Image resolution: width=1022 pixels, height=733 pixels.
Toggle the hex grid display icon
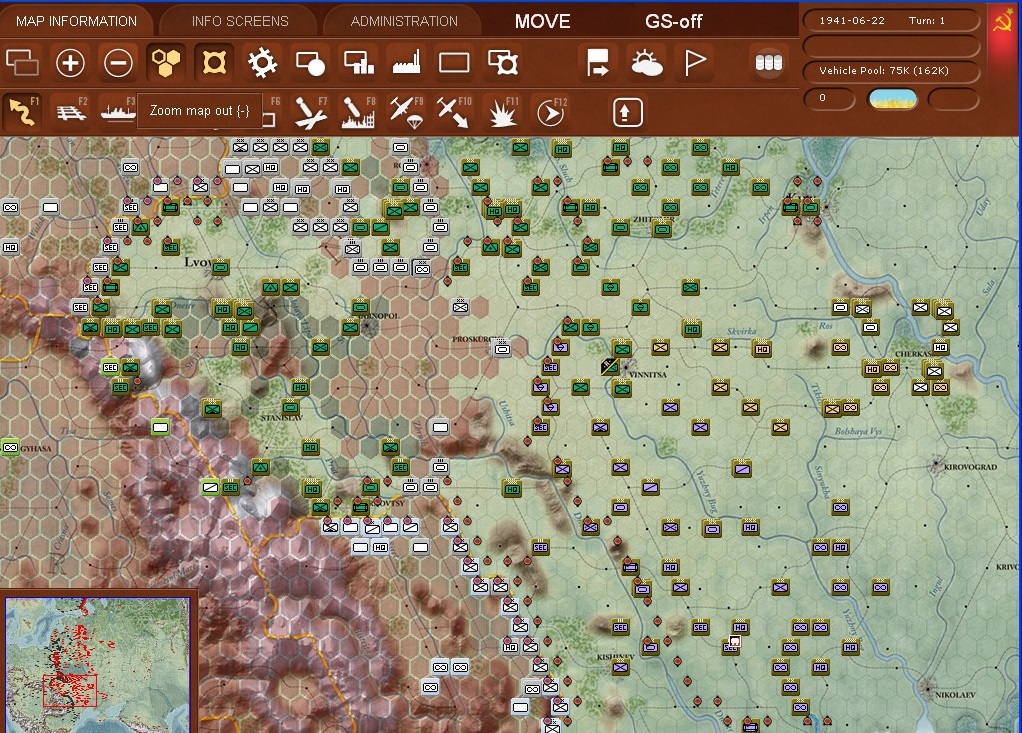click(x=166, y=63)
